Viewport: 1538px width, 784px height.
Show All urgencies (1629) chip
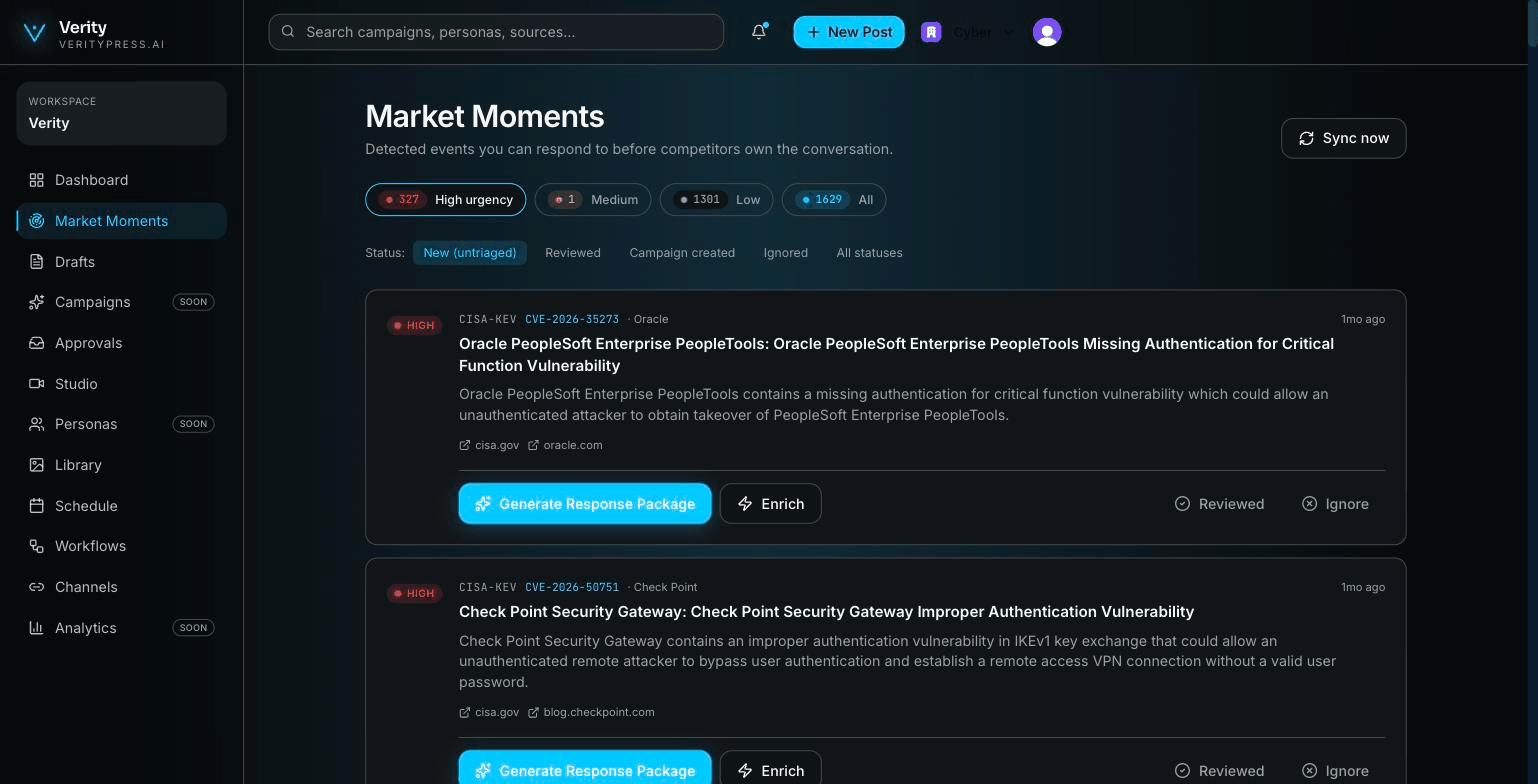click(x=834, y=200)
